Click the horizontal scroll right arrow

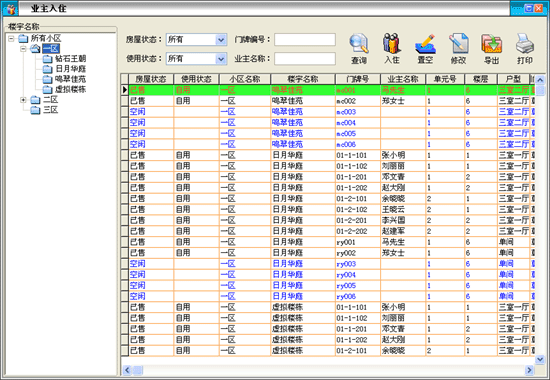[529, 370]
